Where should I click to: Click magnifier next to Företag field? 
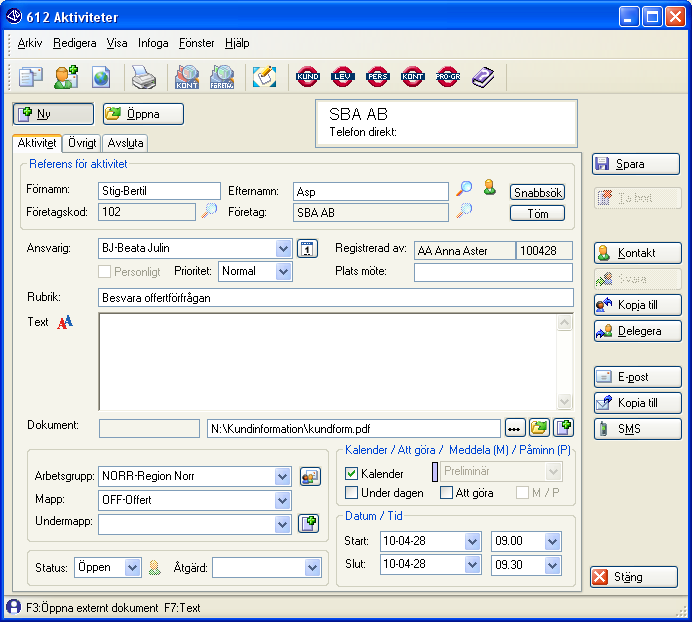coord(464,210)
